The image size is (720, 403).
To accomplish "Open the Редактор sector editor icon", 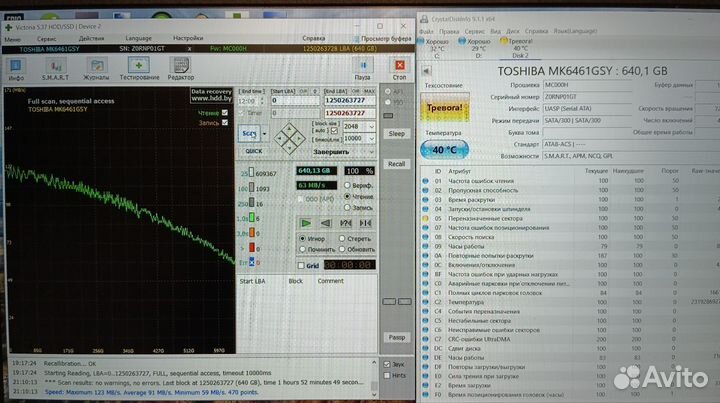I will tap(180, 65).
